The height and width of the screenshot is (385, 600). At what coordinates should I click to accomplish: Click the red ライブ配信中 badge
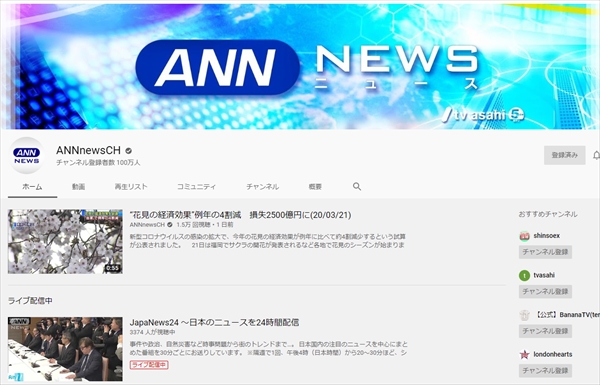149,365
